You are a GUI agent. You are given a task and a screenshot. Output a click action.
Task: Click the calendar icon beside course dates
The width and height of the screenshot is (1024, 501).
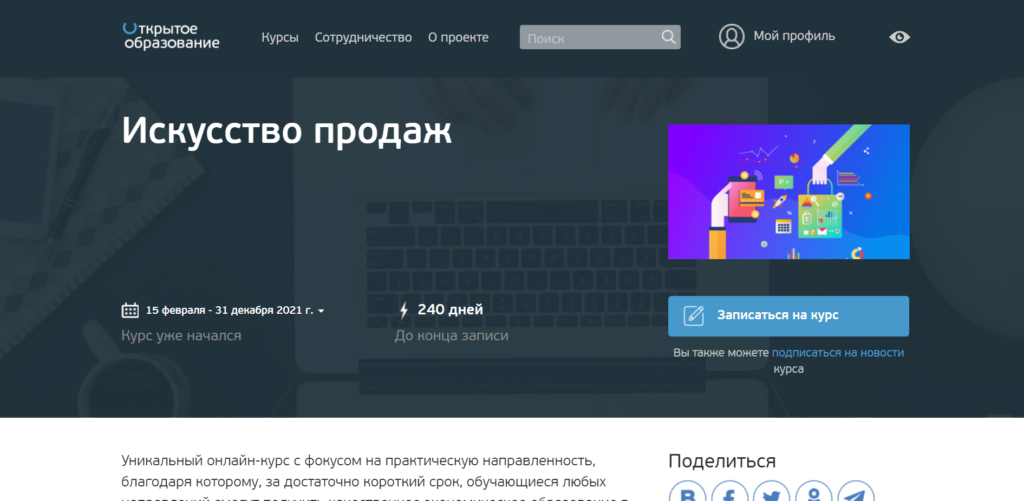tap(130, 310)
